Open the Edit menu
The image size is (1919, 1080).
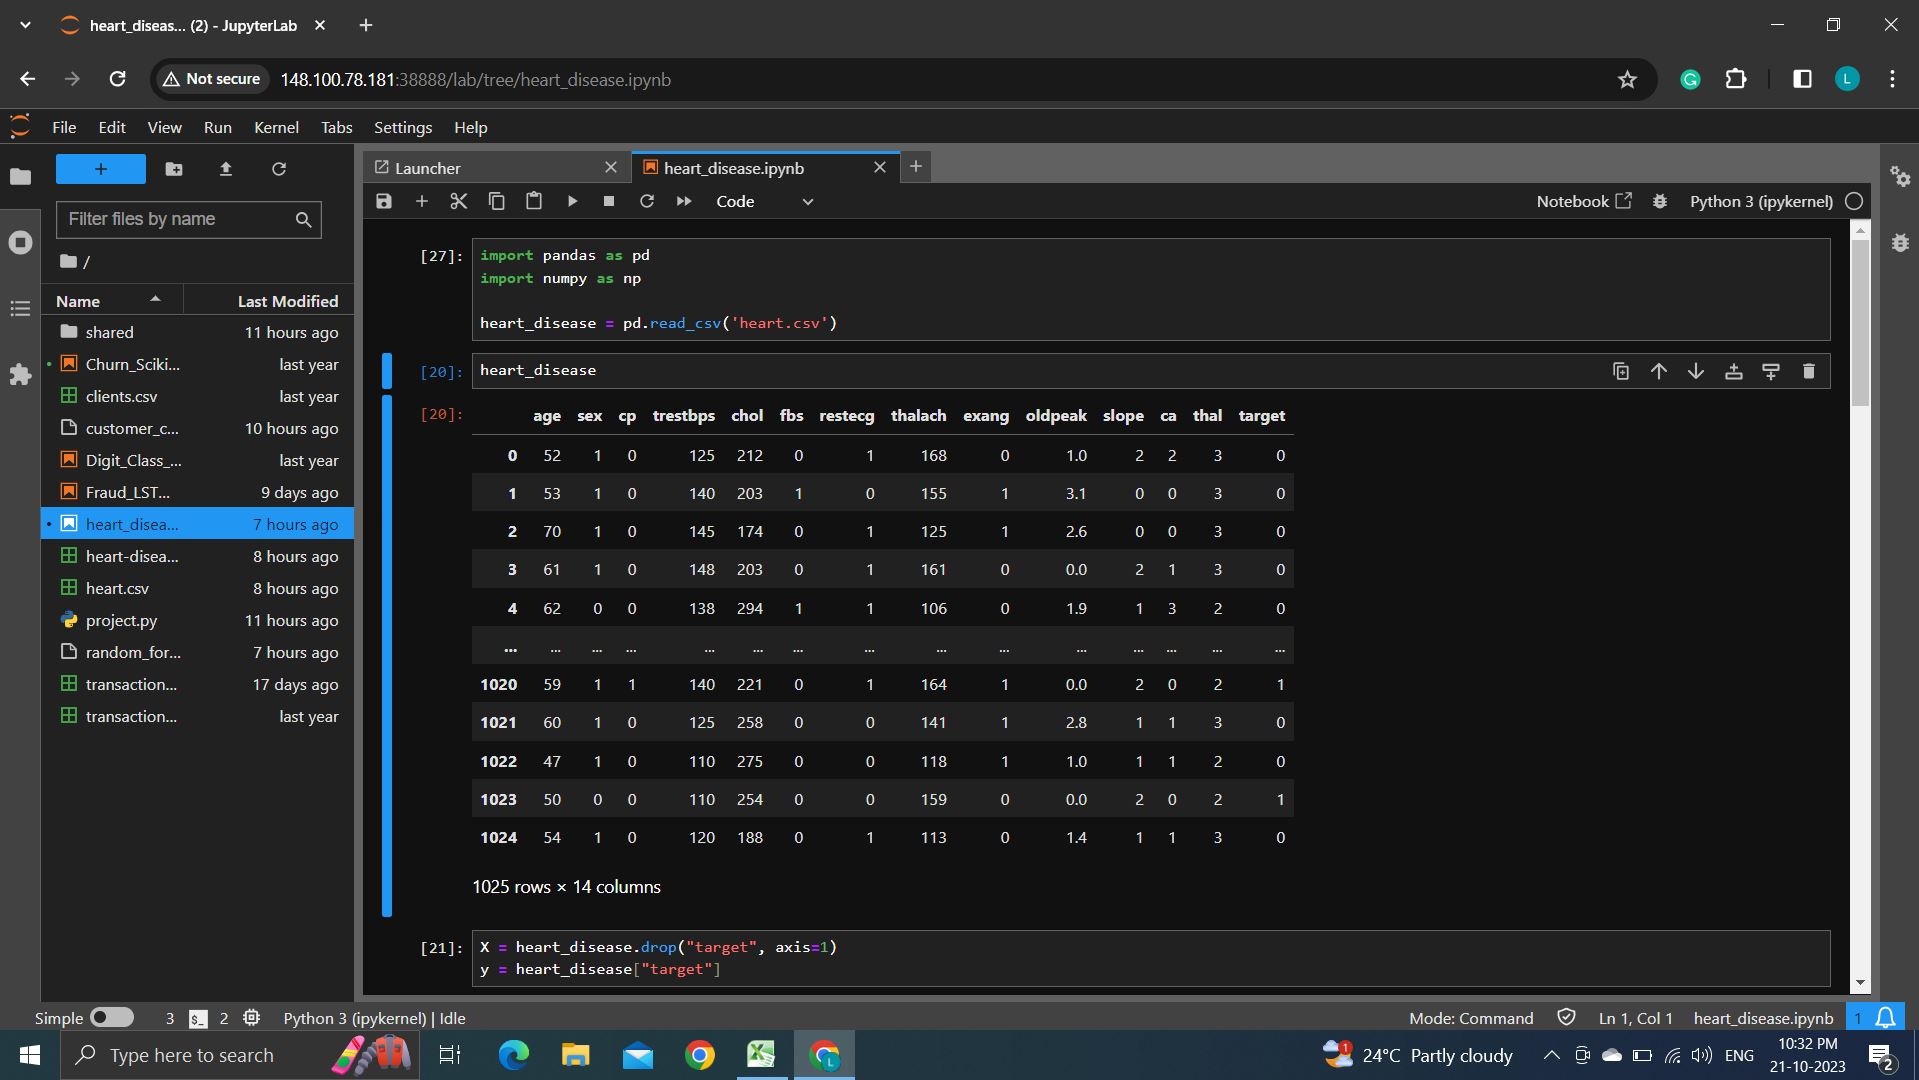pos(112,127)
